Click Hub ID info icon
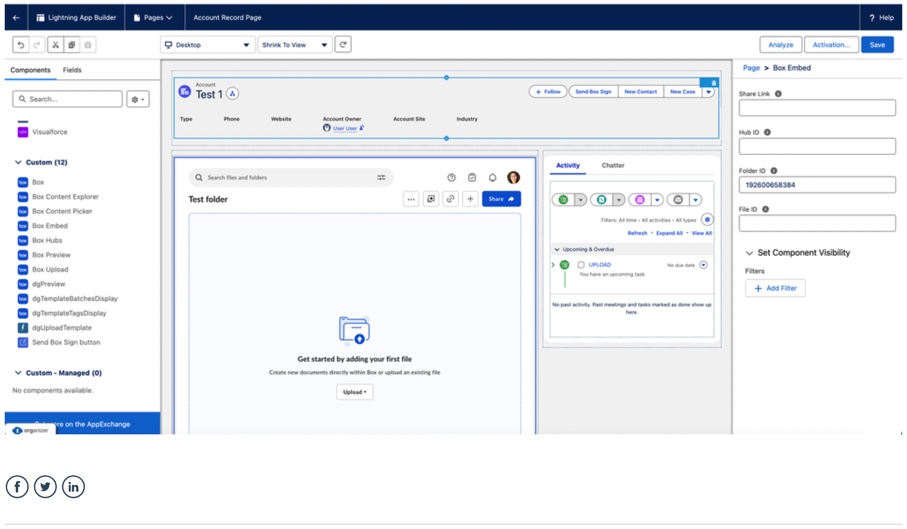The width and height of the screenshot is (907, 529). [x=767, y=132]
